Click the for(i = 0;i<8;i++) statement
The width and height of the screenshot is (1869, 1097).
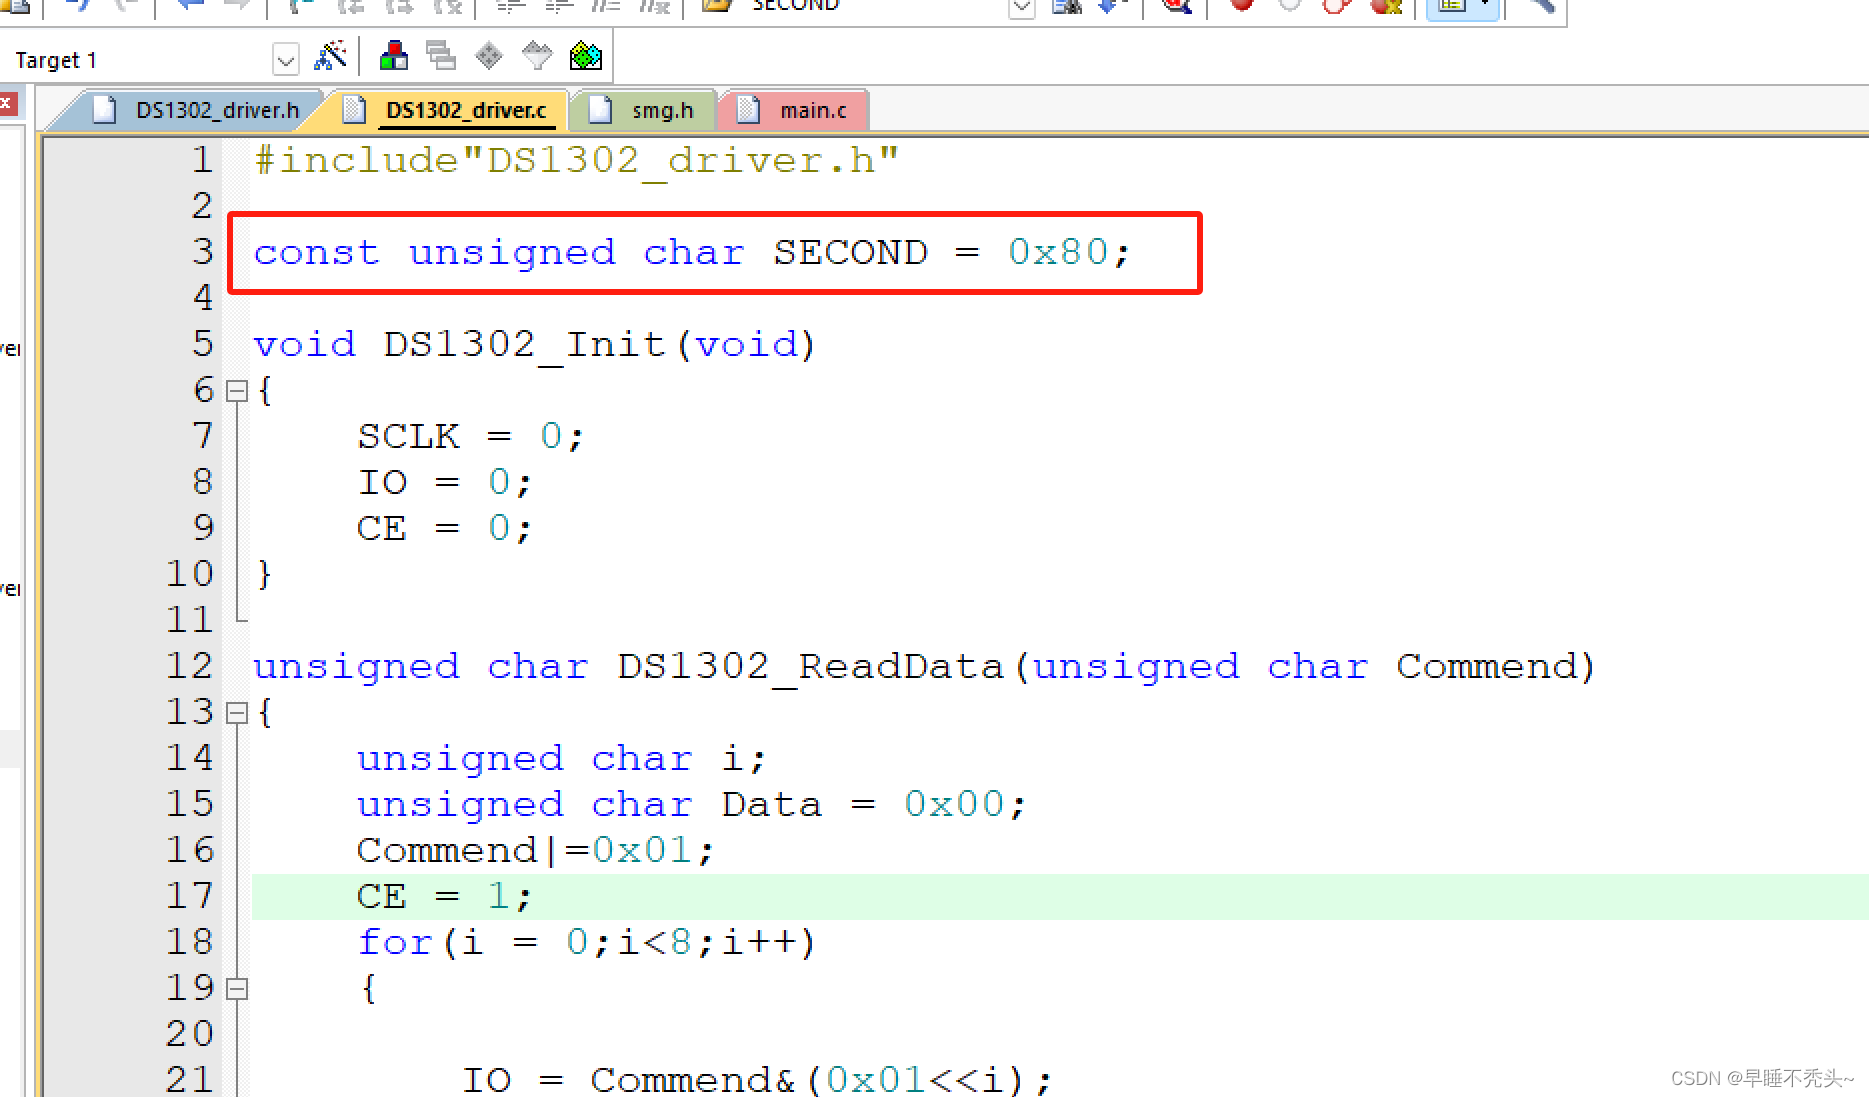tap(587, 942)
